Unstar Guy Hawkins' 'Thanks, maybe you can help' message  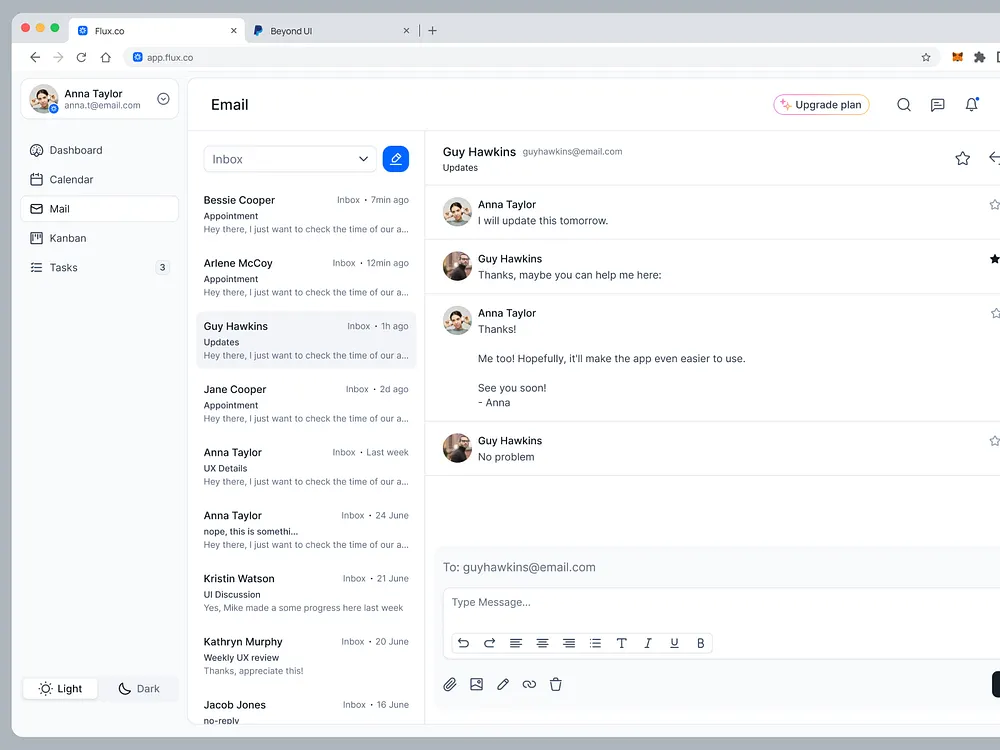pos(994,257)
